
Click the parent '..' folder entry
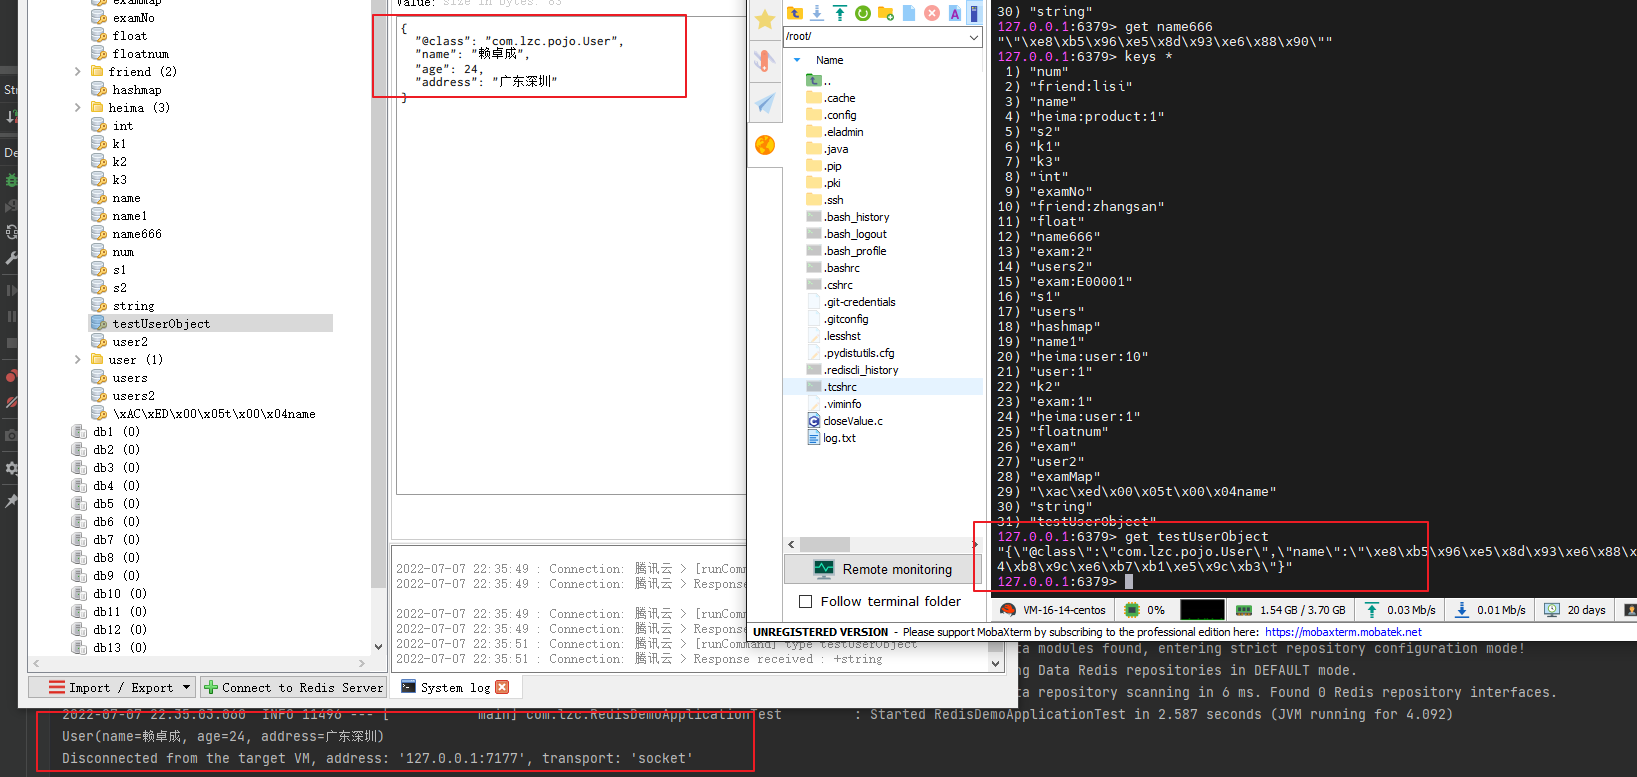click(820, 81)
